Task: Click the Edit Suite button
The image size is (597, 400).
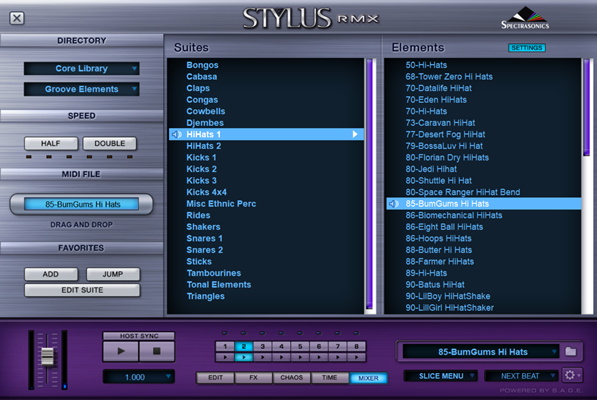Action: [82, 290]
